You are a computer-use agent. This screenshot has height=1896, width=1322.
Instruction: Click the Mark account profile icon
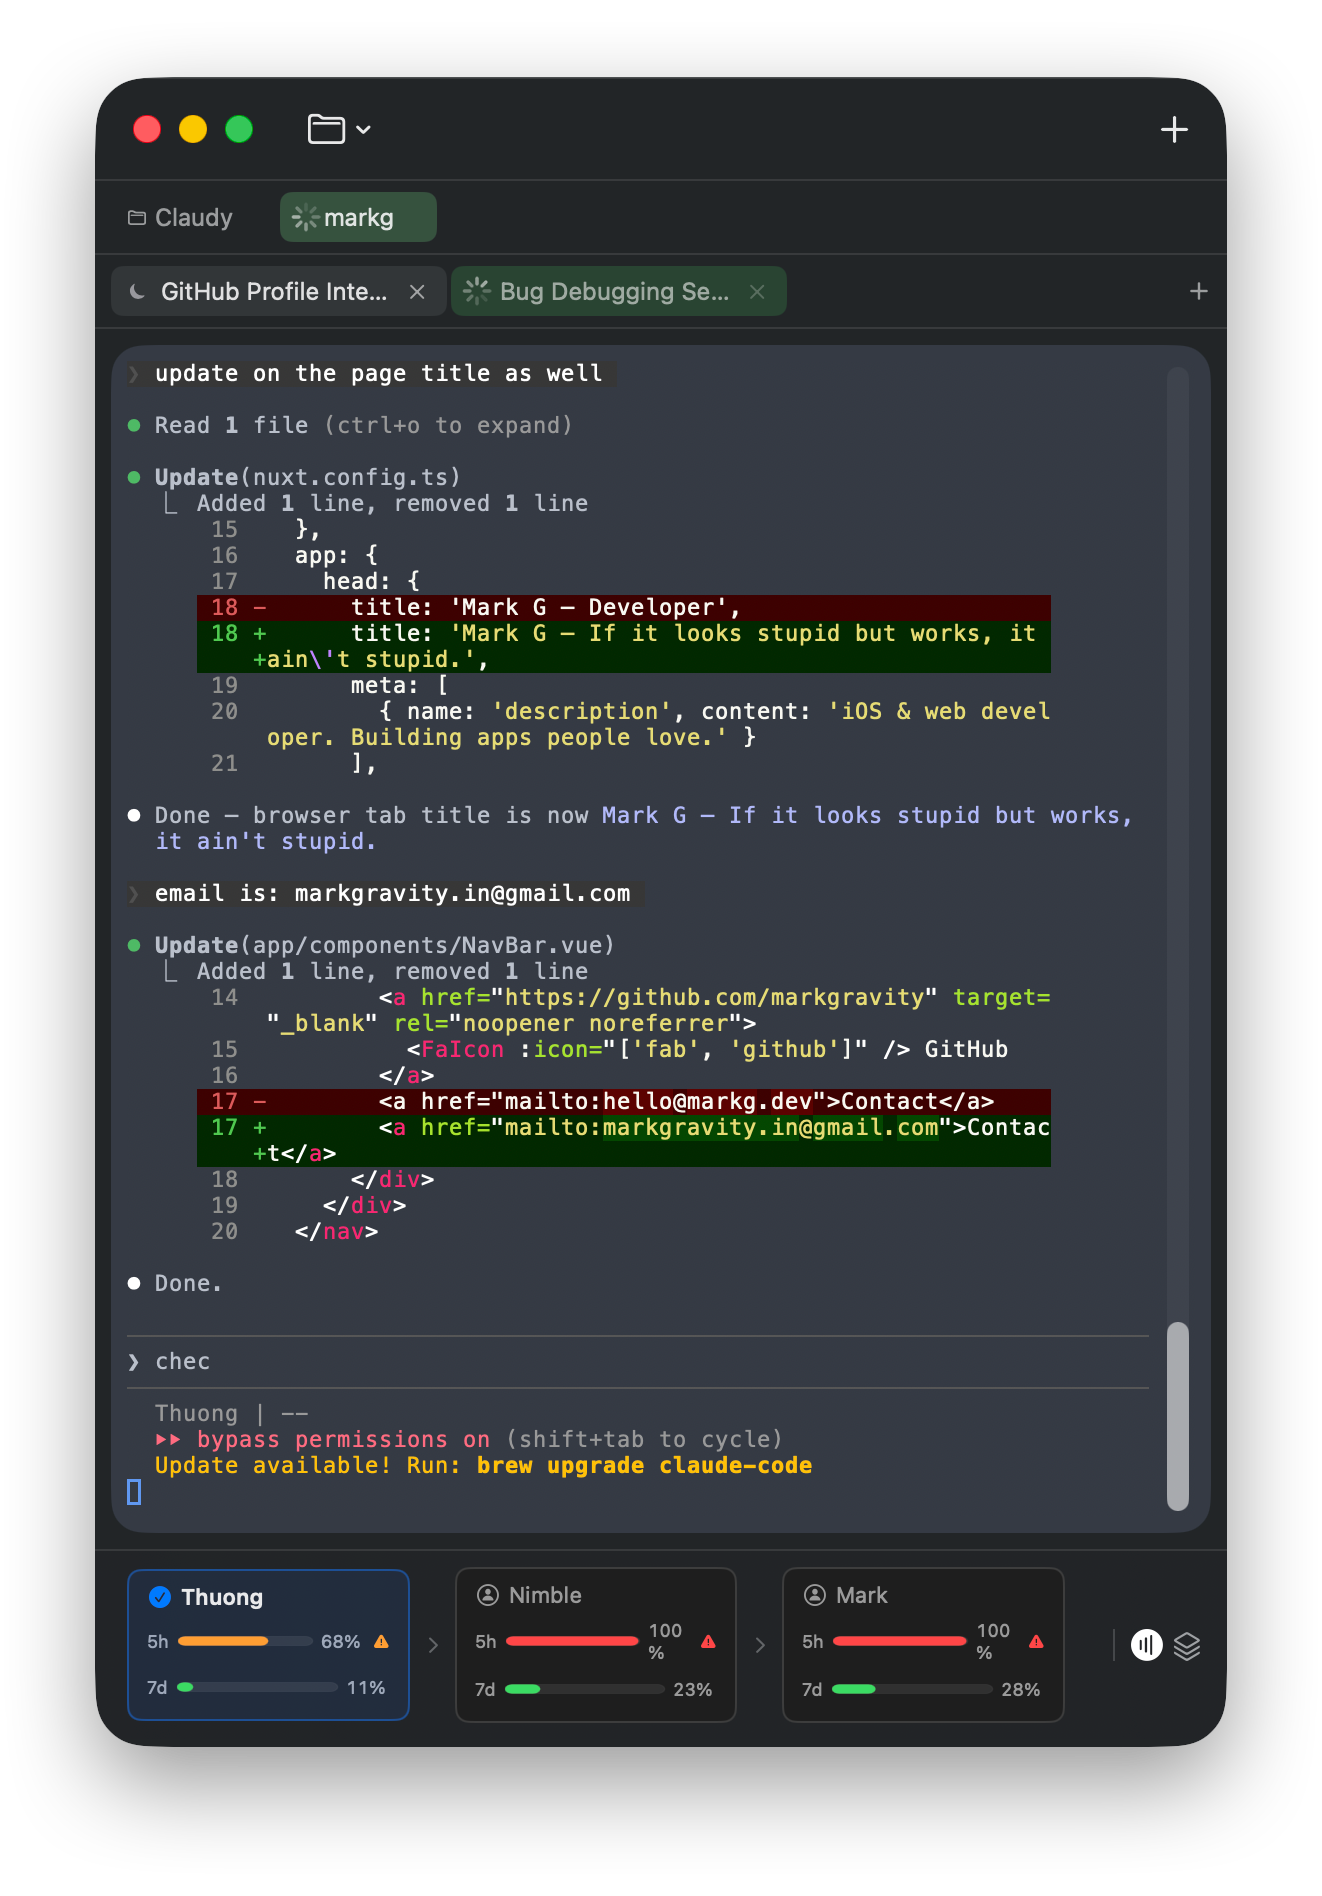click(x=815, y=1595)
